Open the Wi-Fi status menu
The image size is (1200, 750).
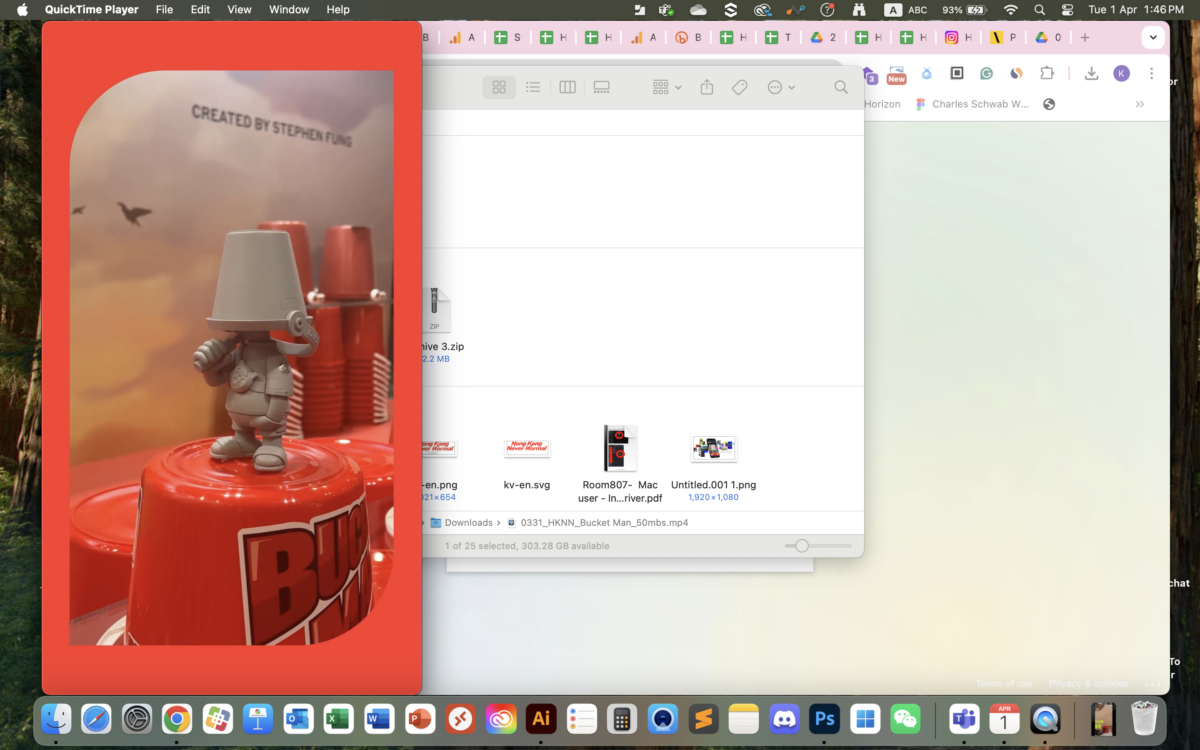1010,9
